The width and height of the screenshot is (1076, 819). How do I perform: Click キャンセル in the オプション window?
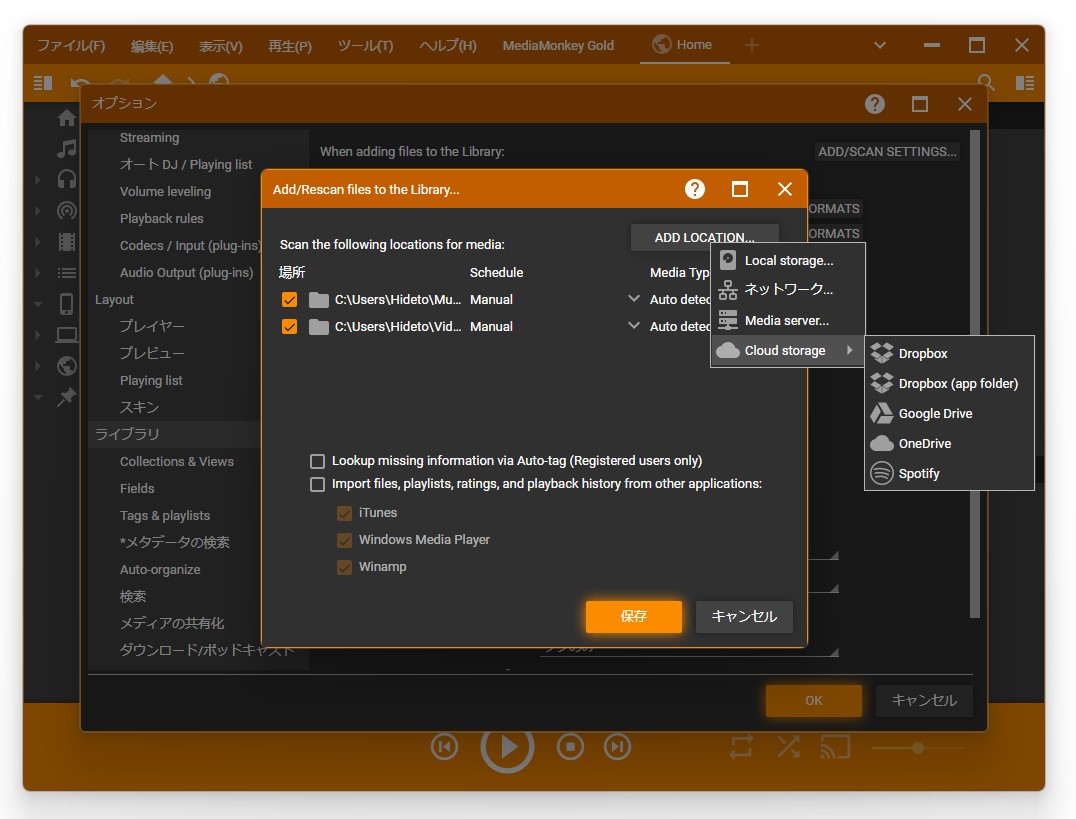924,700
